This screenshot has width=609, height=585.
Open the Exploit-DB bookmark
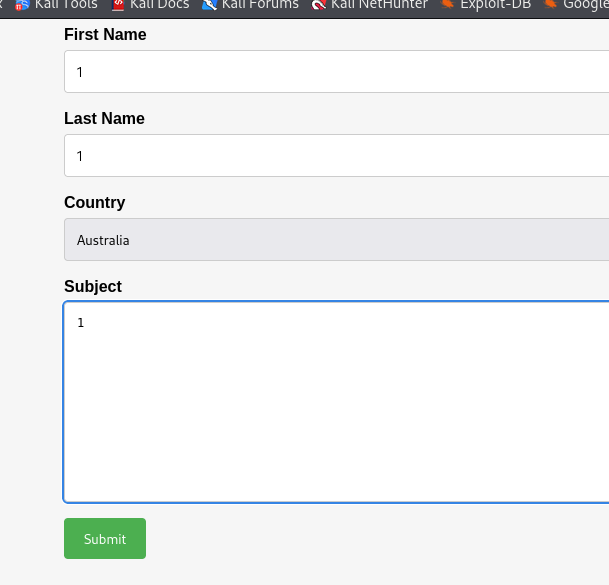click(486, 5)
